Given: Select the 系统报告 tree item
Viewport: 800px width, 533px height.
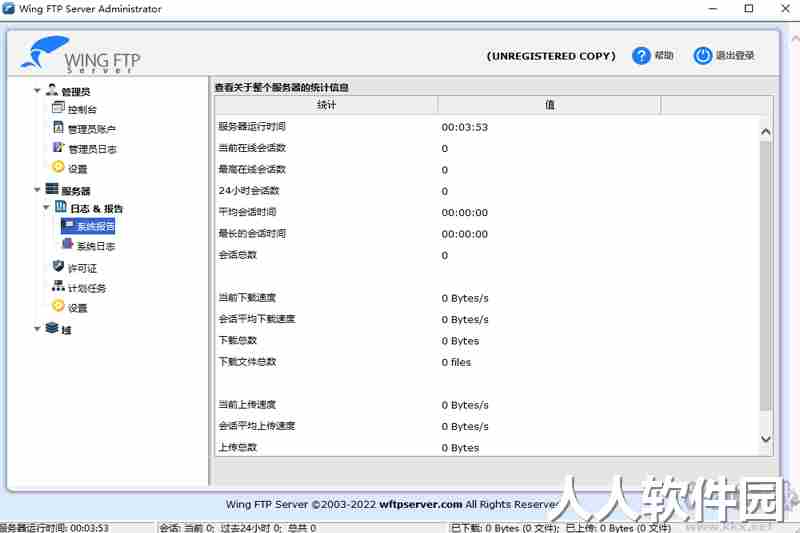Looking at the screenshot, I should (x=88, y=226).
